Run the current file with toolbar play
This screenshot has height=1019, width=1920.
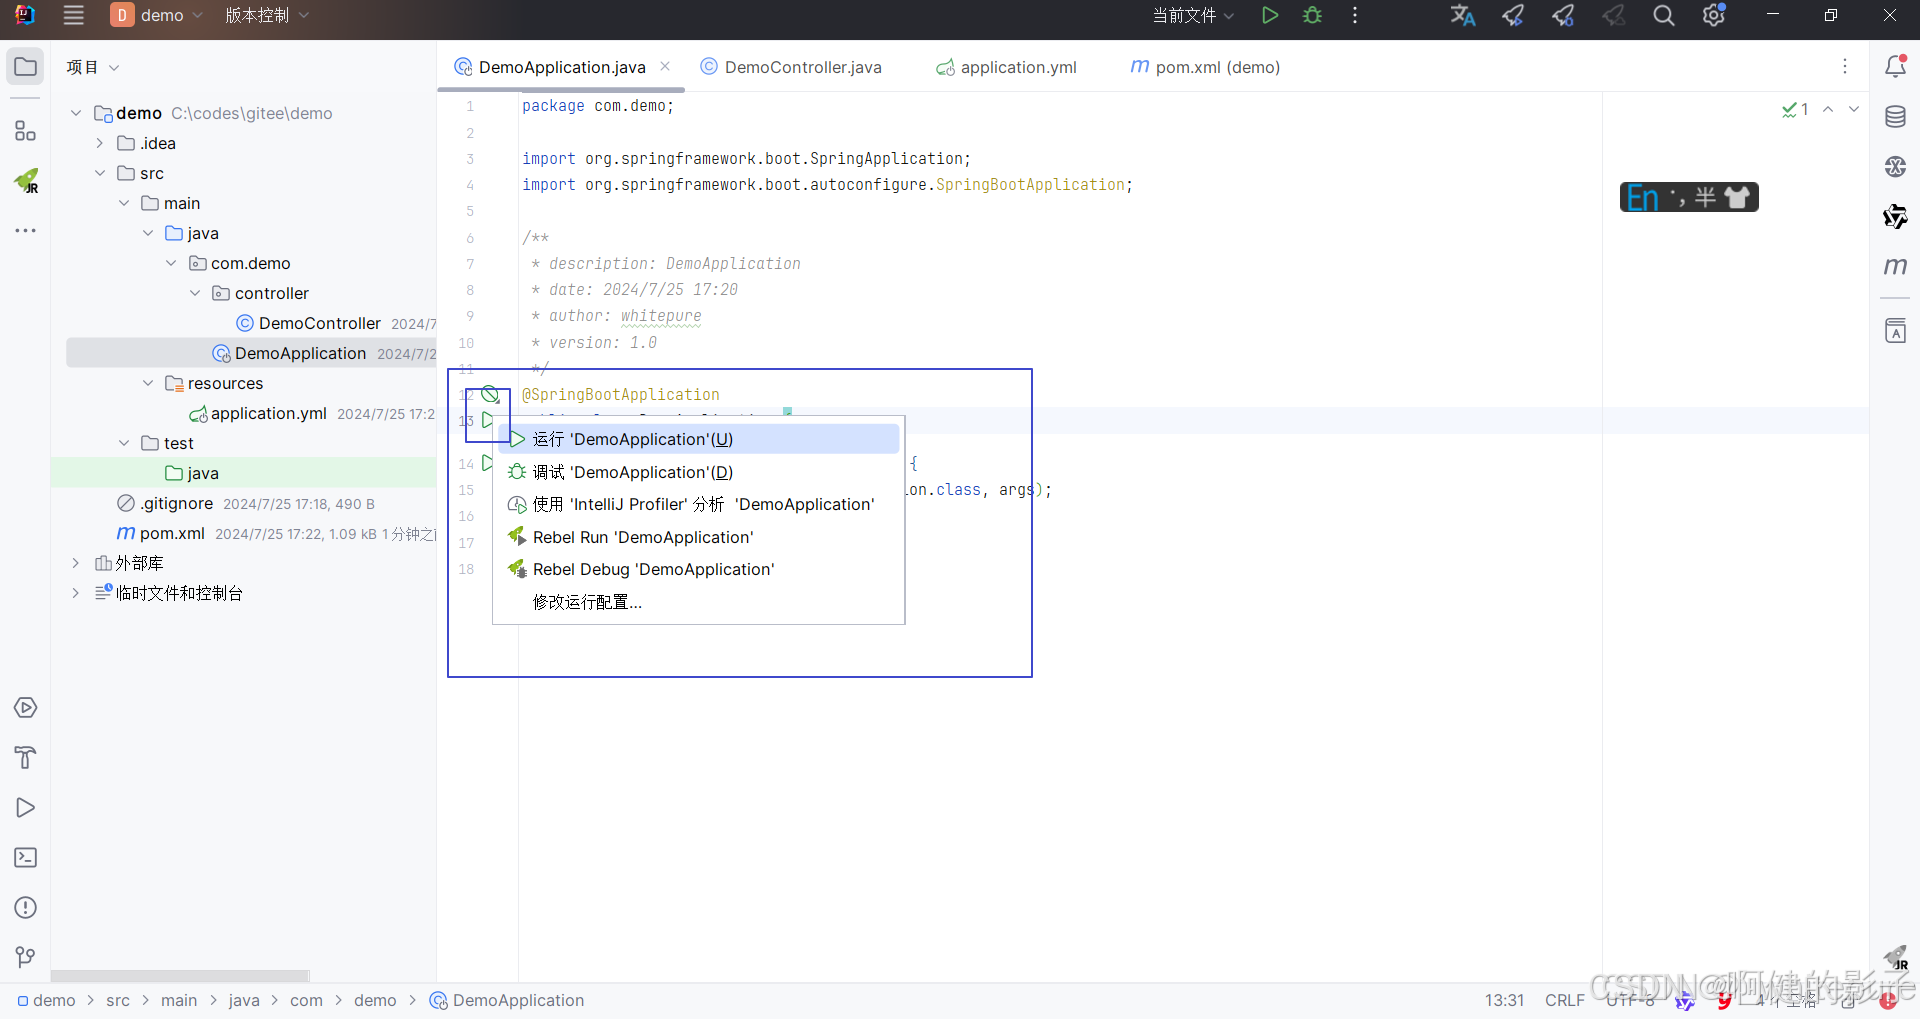click(1270, 15)
